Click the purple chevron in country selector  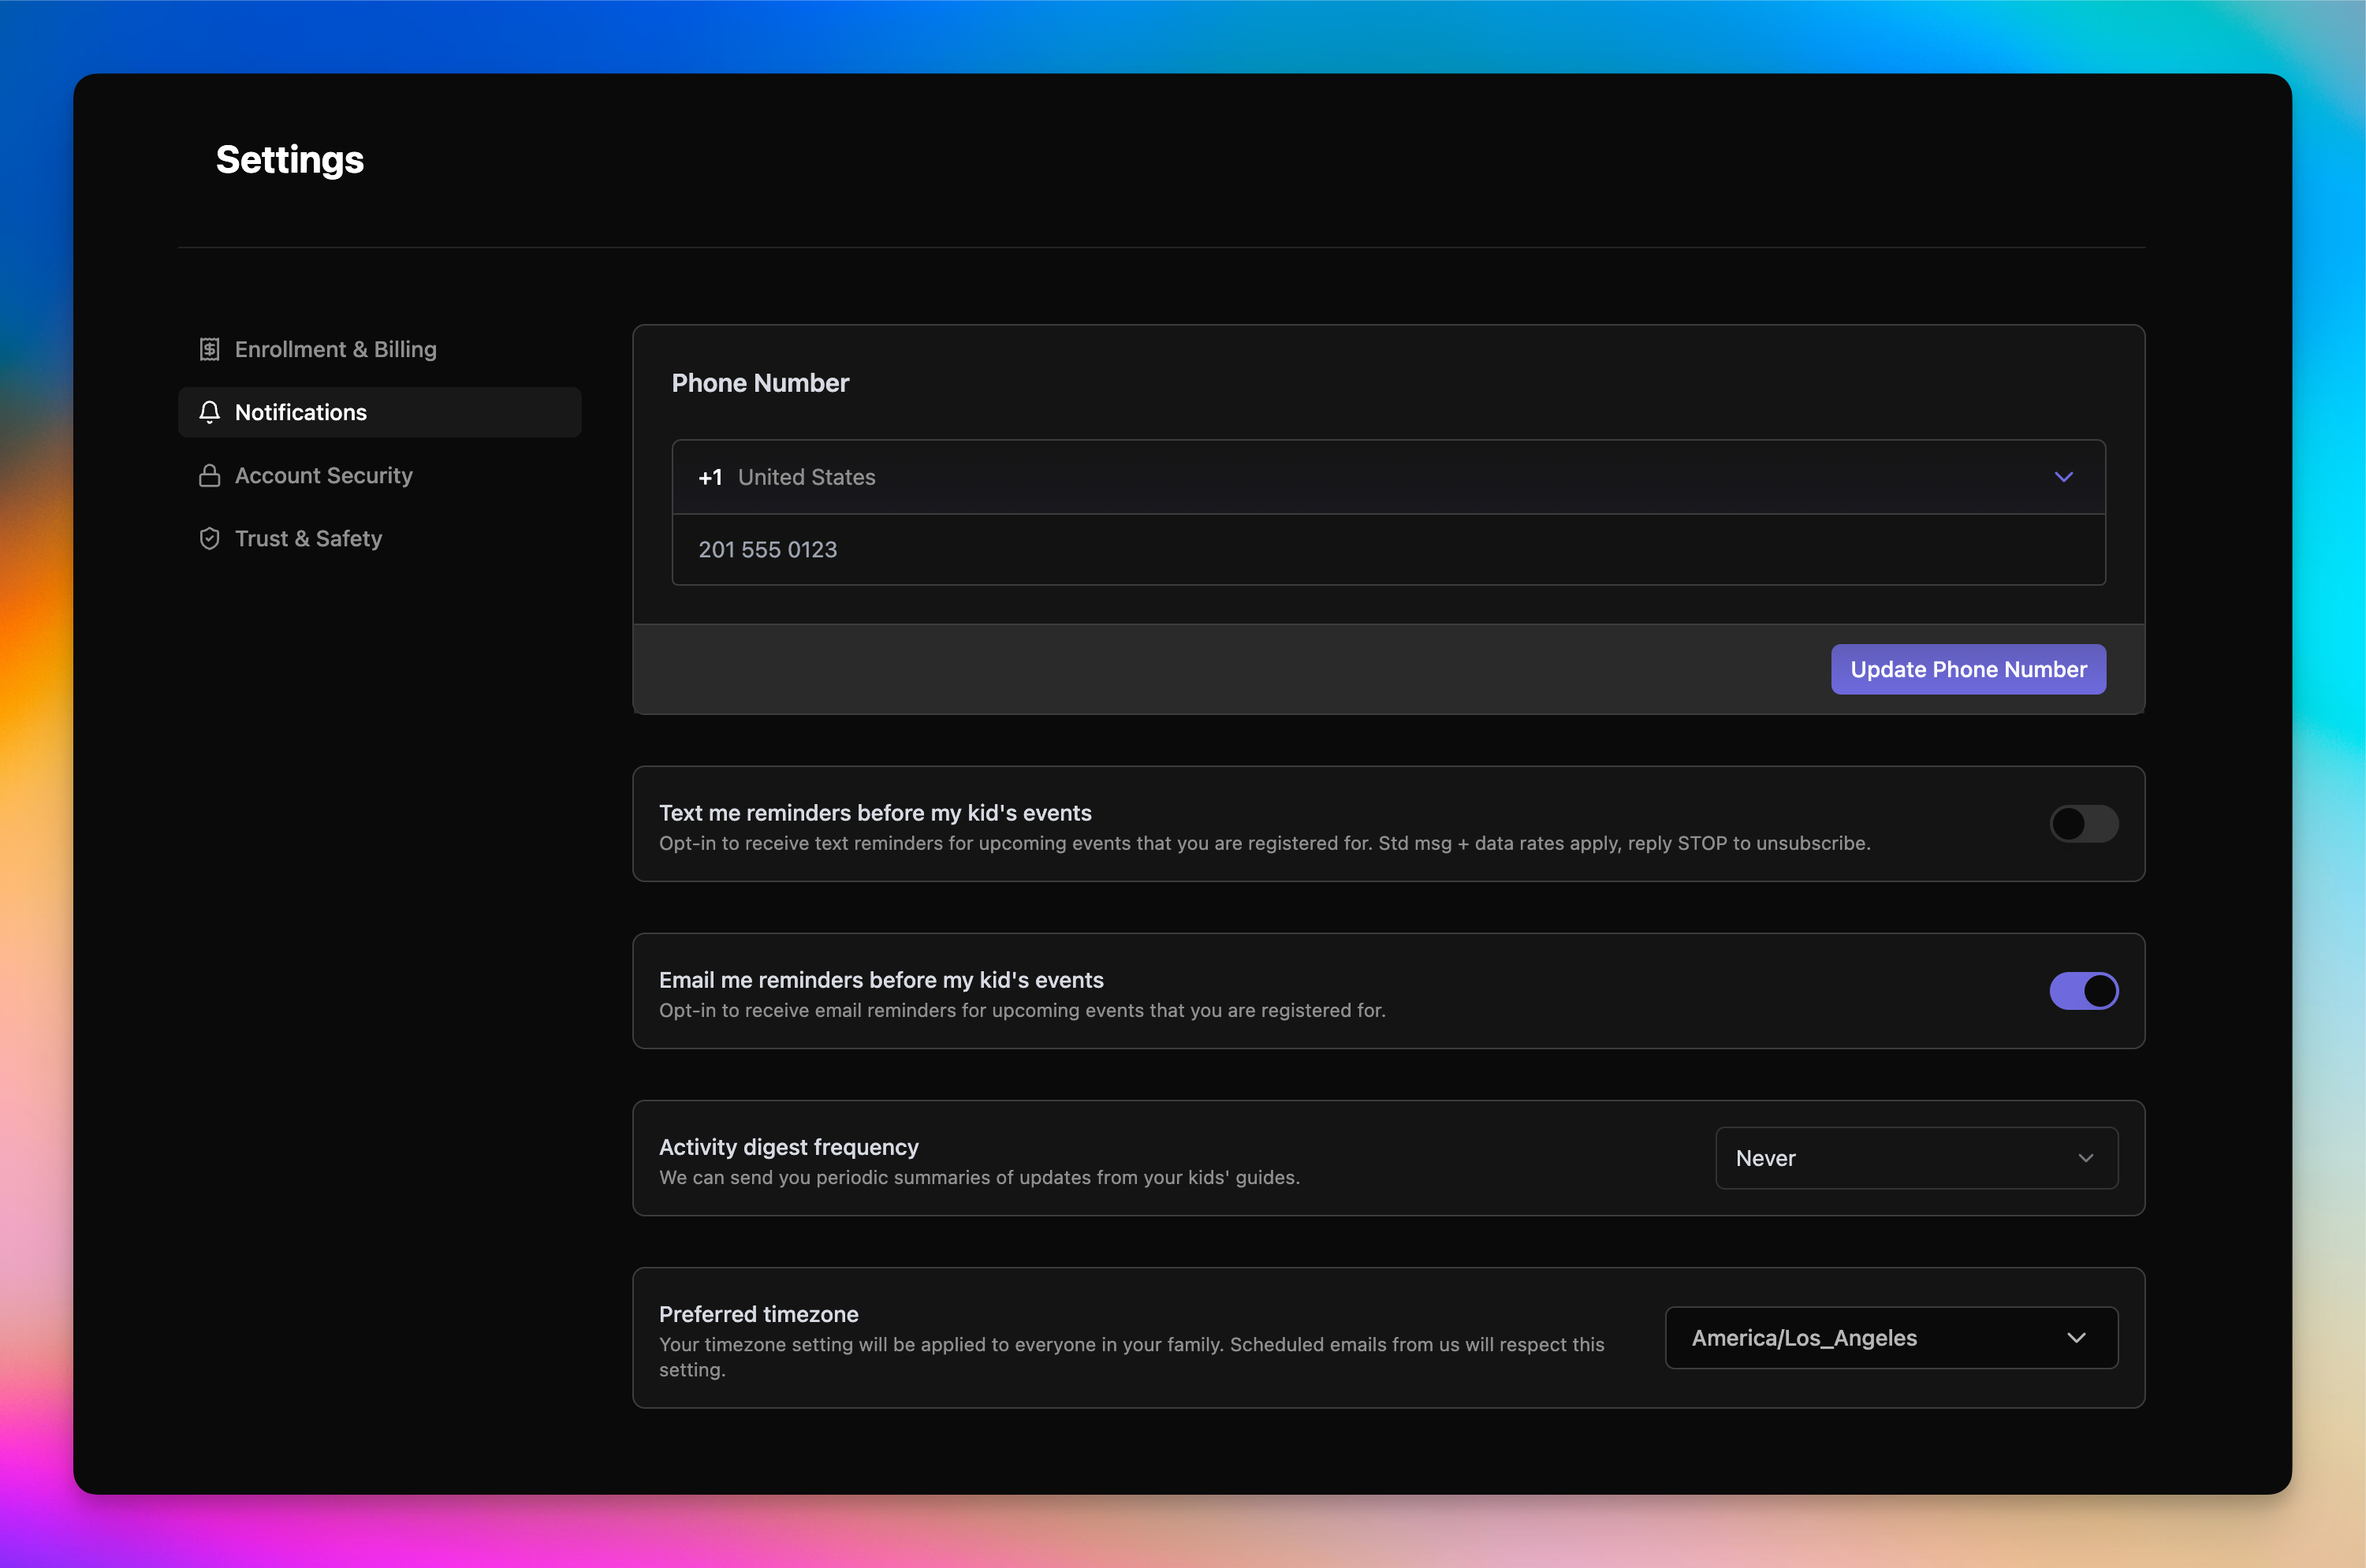(x=2063, y=477)
